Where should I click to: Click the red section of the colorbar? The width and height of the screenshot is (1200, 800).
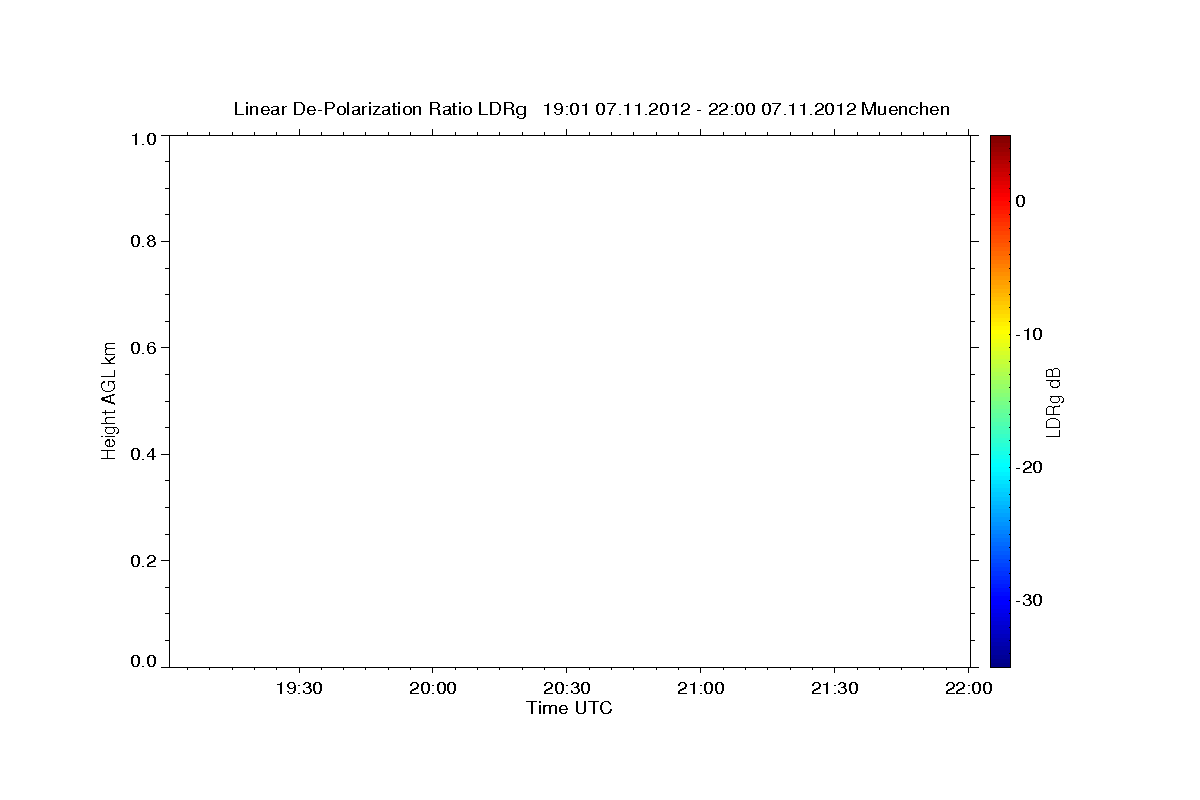point(1000,200)
